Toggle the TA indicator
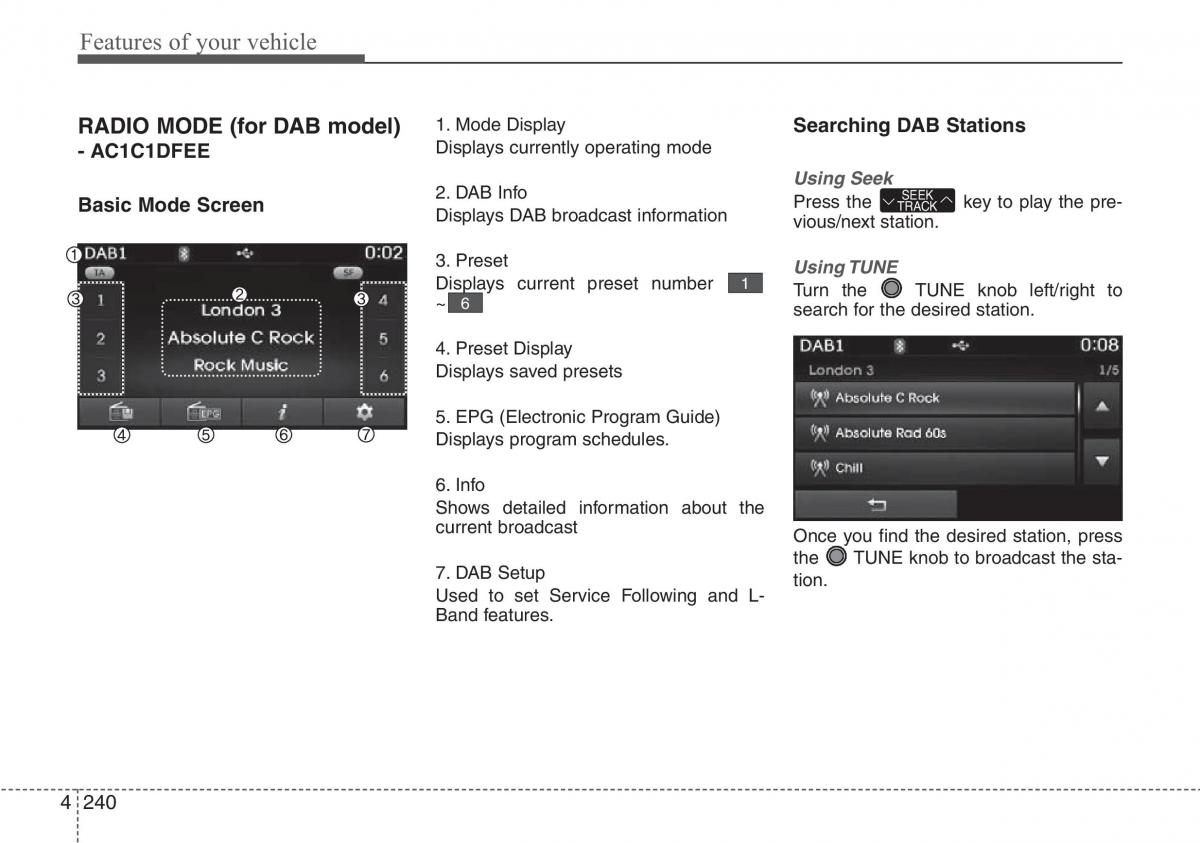Image resolution: width=1200 pixels, height=843 pixels. coord(99,272)
